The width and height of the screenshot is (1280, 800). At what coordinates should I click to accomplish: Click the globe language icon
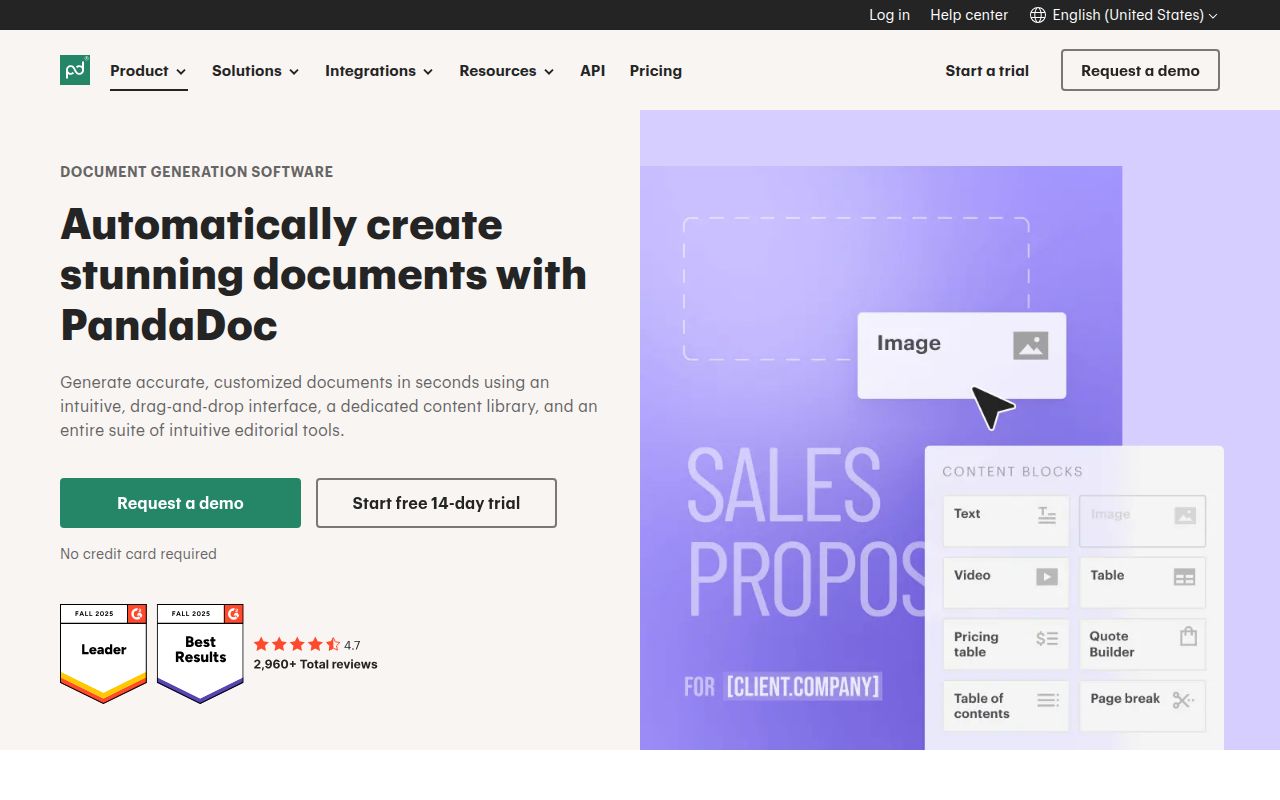pyautogui.click(x=1038, y=15)
